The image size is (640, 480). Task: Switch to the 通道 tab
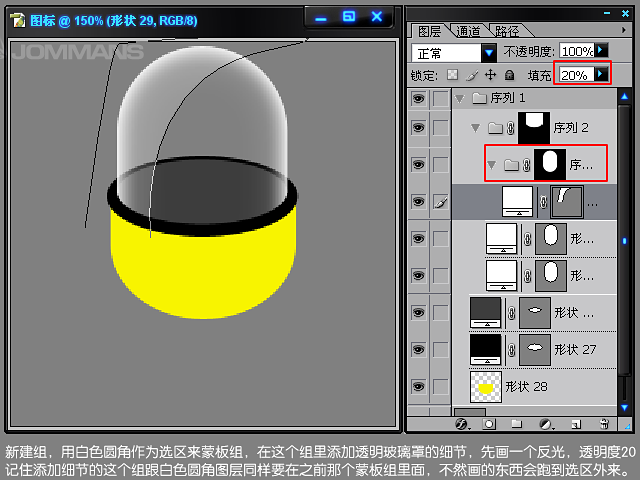470,31
